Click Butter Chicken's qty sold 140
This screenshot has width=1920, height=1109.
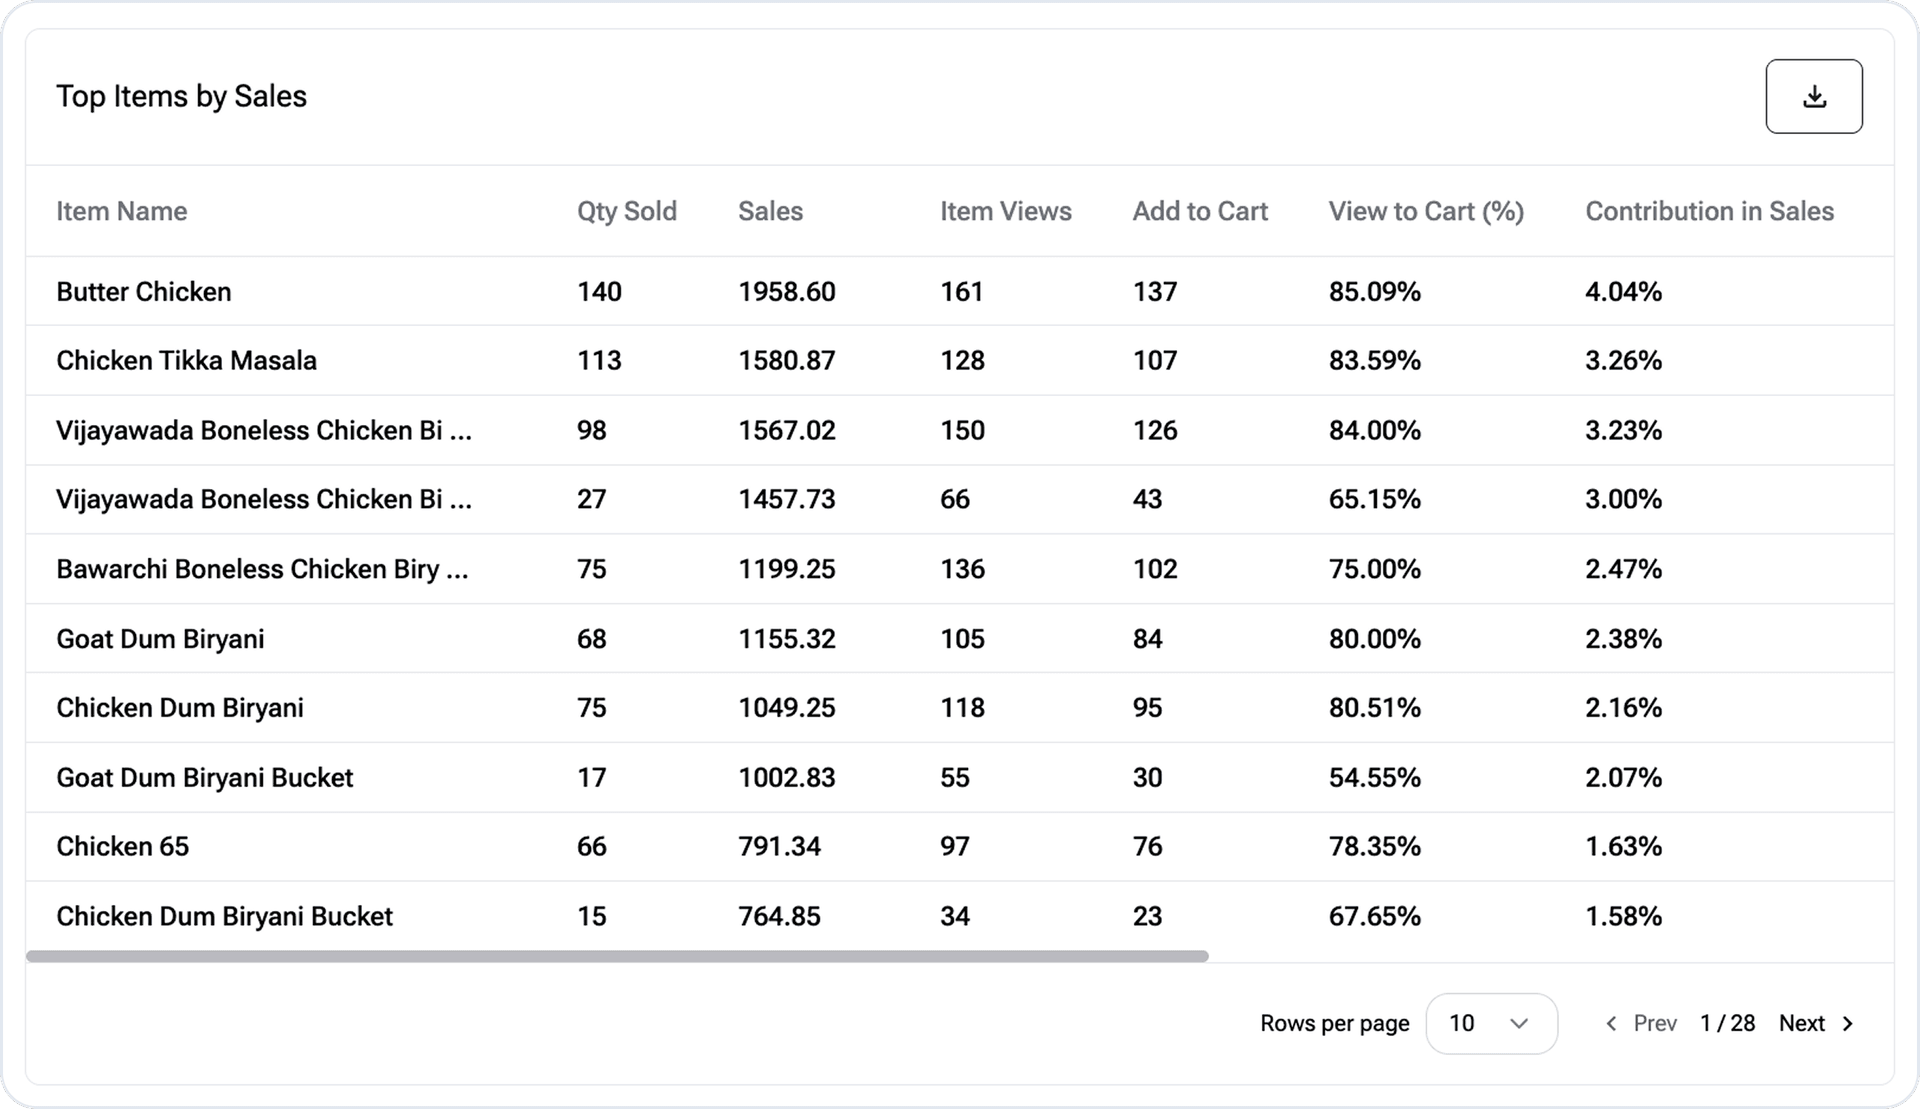click(599, 291)
